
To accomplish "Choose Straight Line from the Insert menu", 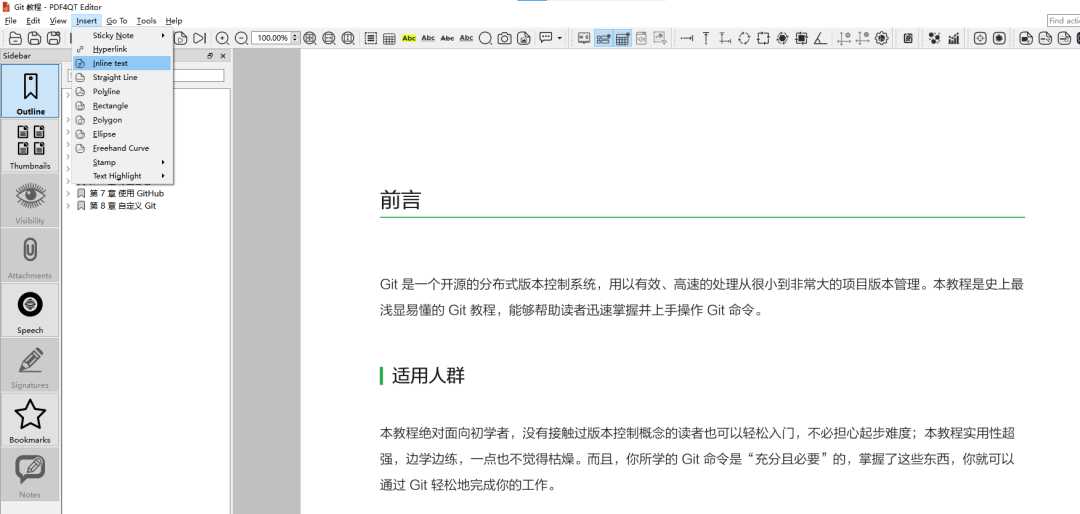I will coord(122,77).
